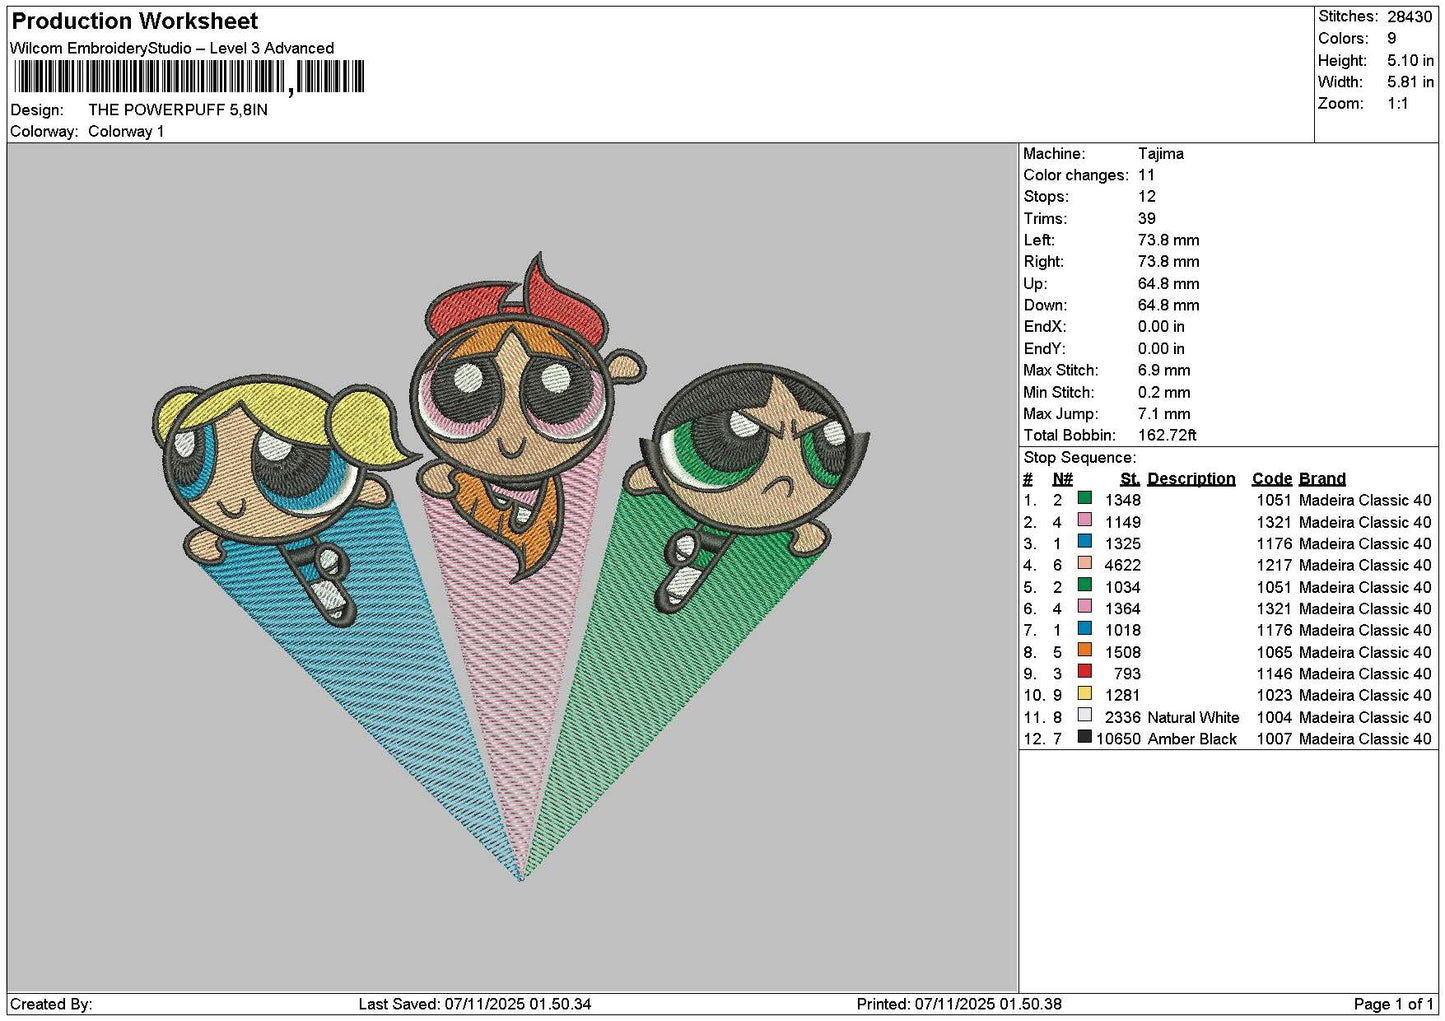Image resolution: width=1445 pixels, height=1021 pixels.
Task: Select the green swatch beside stitch count 1034
Action: (1084, 585)
